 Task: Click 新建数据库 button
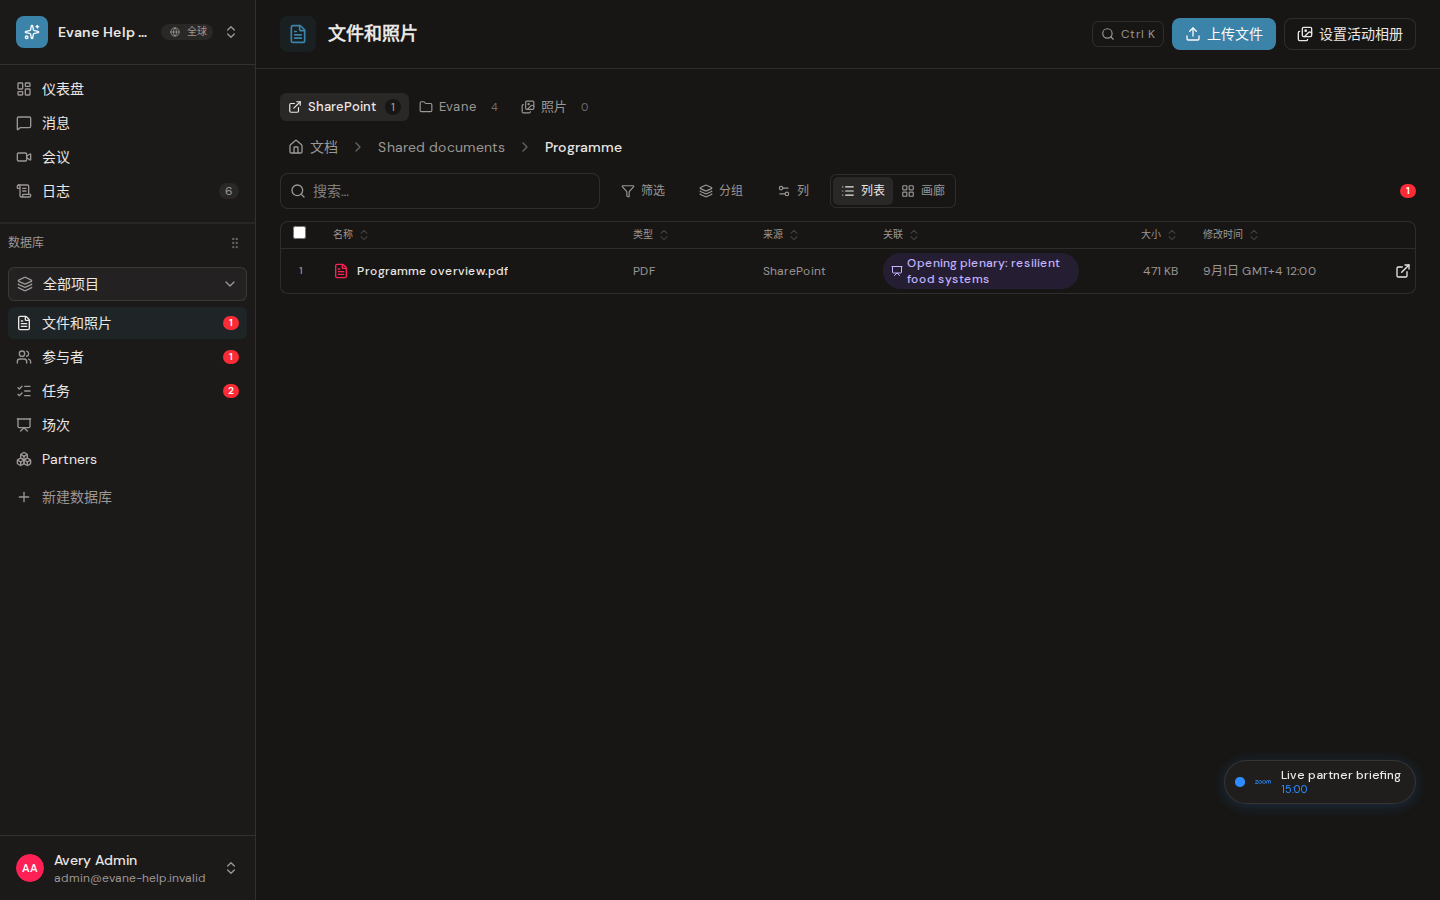[127, 497]
